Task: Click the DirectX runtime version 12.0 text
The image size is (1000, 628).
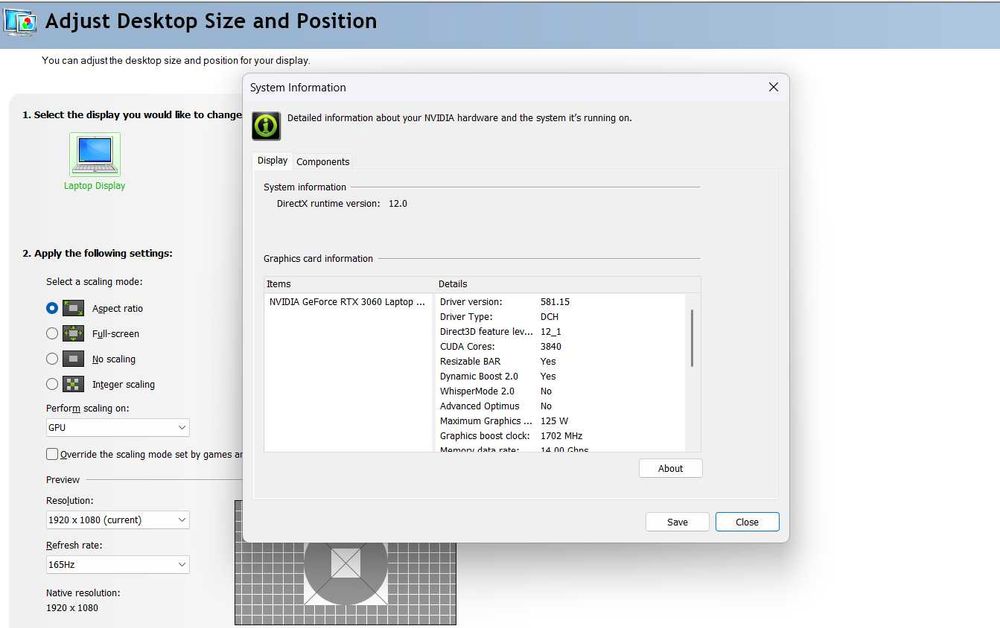Action: click(342, 203)
